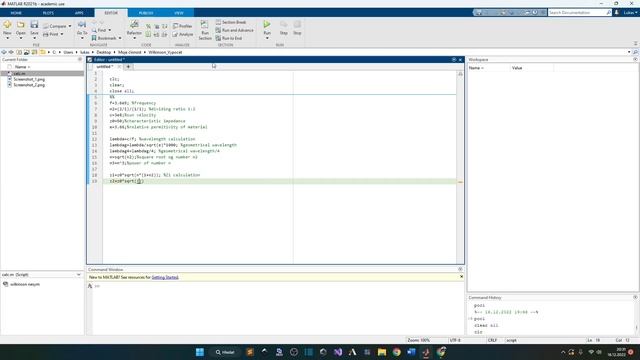This screenshot has width=640, height=360.
Task: Expand the Bookmark dropdown arrow
Action: [120, 38]
